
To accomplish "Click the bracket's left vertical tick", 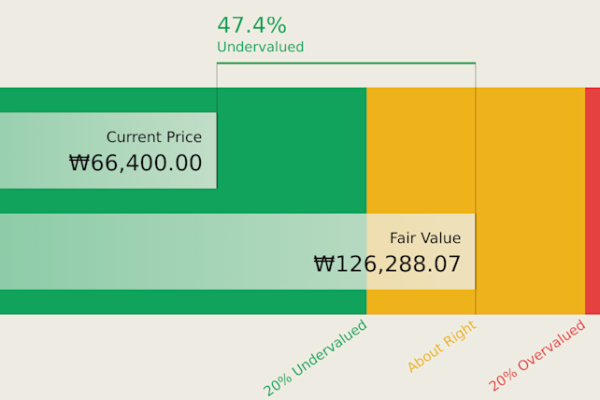I will click(217, 76).
